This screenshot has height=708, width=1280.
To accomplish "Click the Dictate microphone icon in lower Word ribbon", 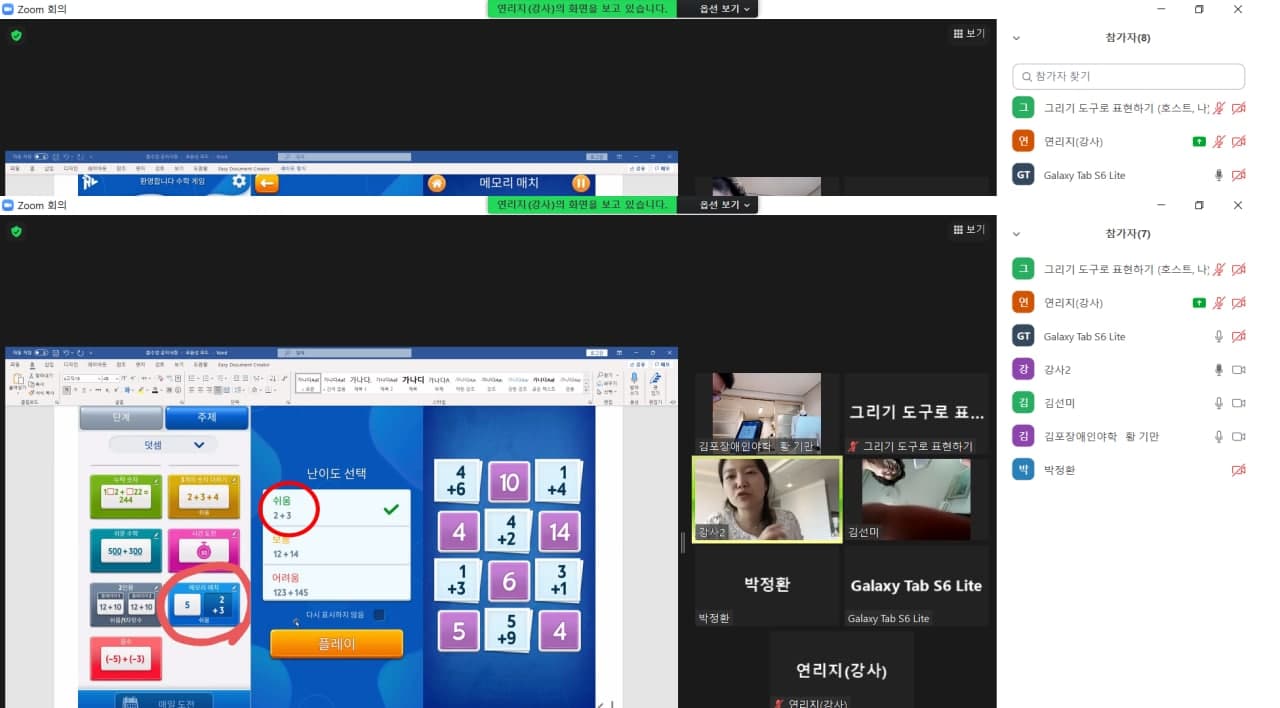I will point(633,380).
